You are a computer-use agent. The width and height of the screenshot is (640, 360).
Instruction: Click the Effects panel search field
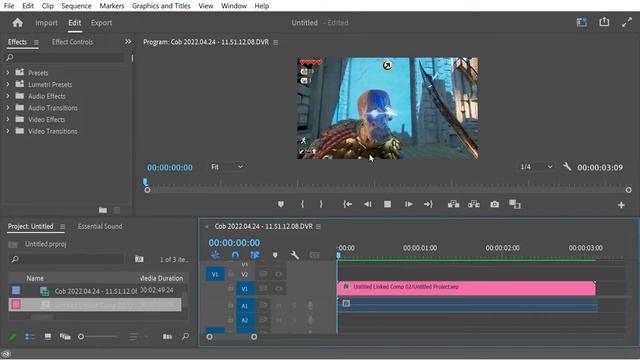point(64,58)
